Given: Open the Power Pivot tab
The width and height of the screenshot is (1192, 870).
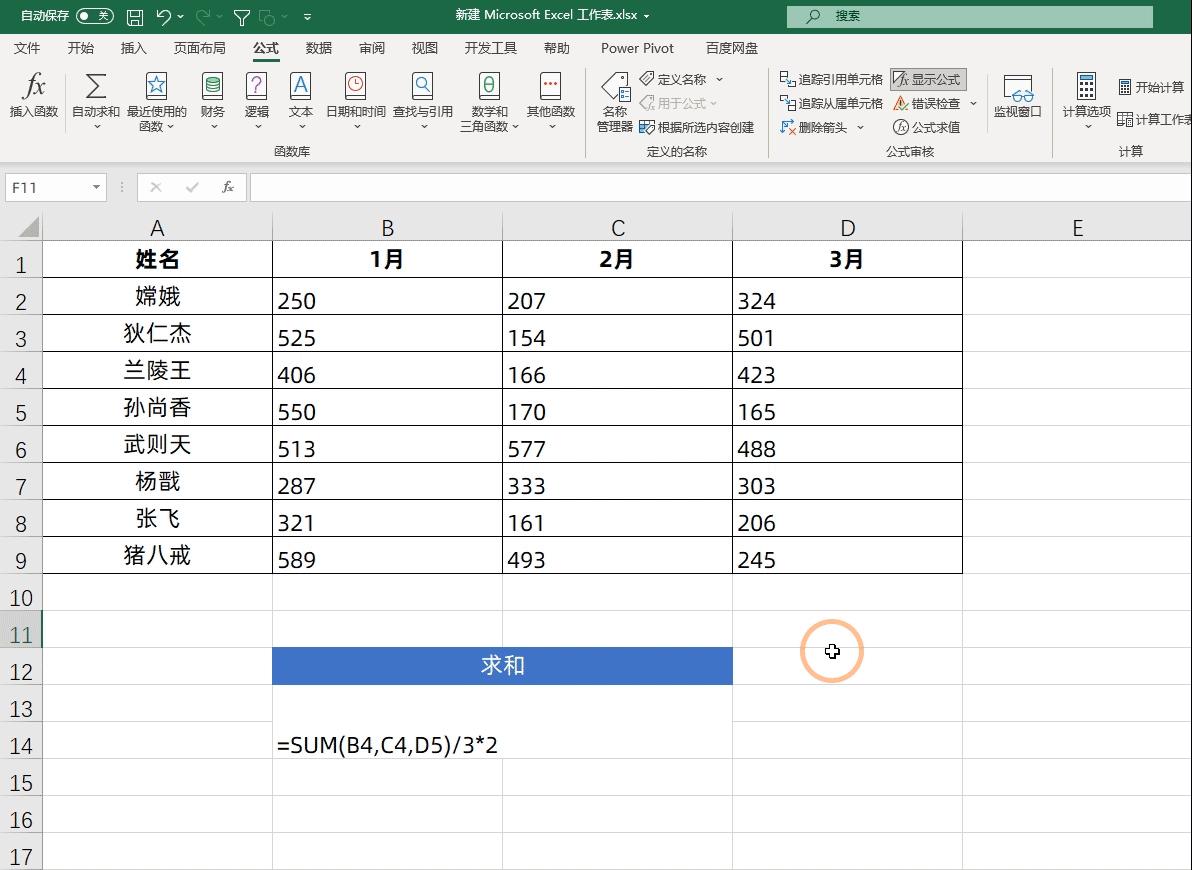Looking at the screenshot, I should 637,47.
